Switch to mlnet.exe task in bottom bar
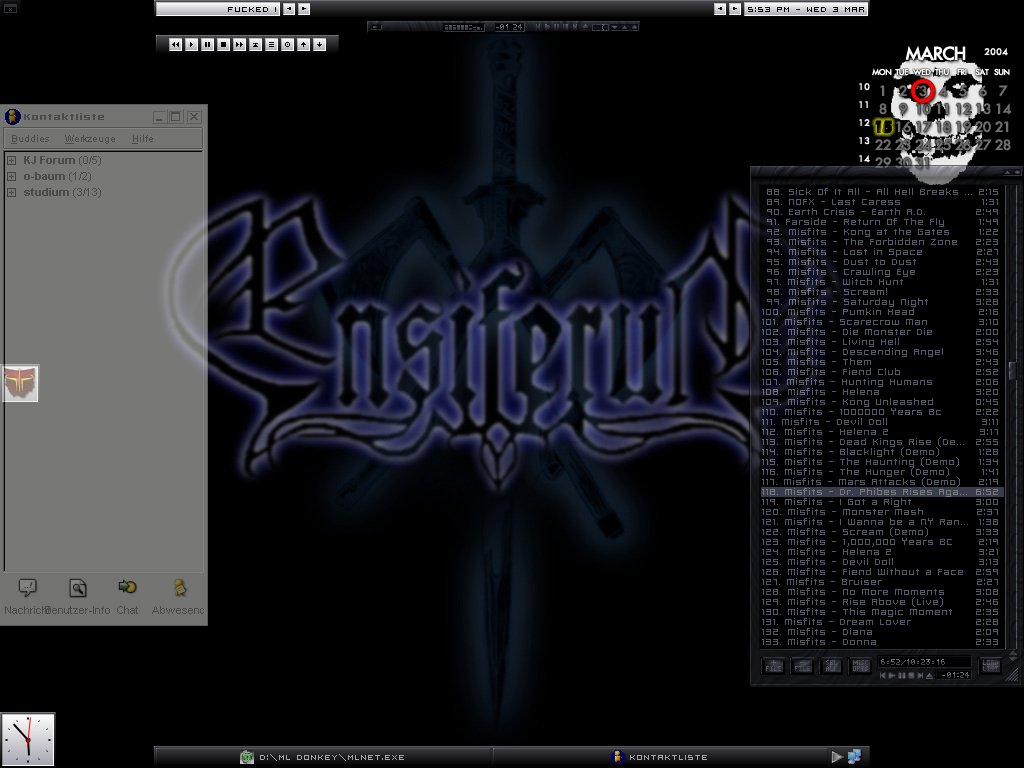The image size is (1024, 768). [323, 757]
